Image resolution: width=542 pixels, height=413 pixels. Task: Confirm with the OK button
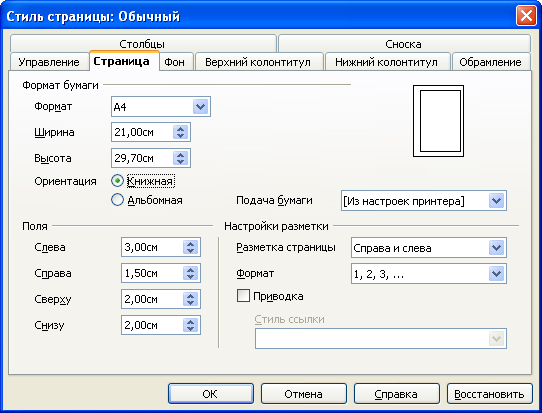[x=211, y=394]
